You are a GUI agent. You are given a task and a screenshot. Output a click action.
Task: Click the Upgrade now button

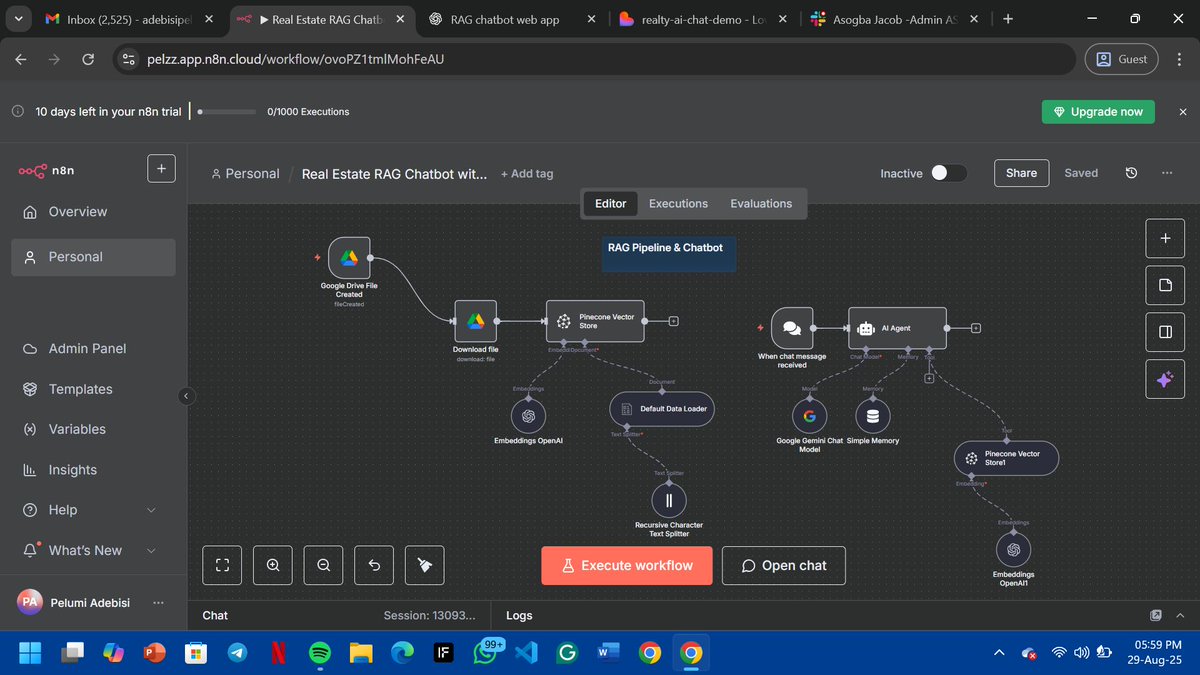[x=1098, y=112]
